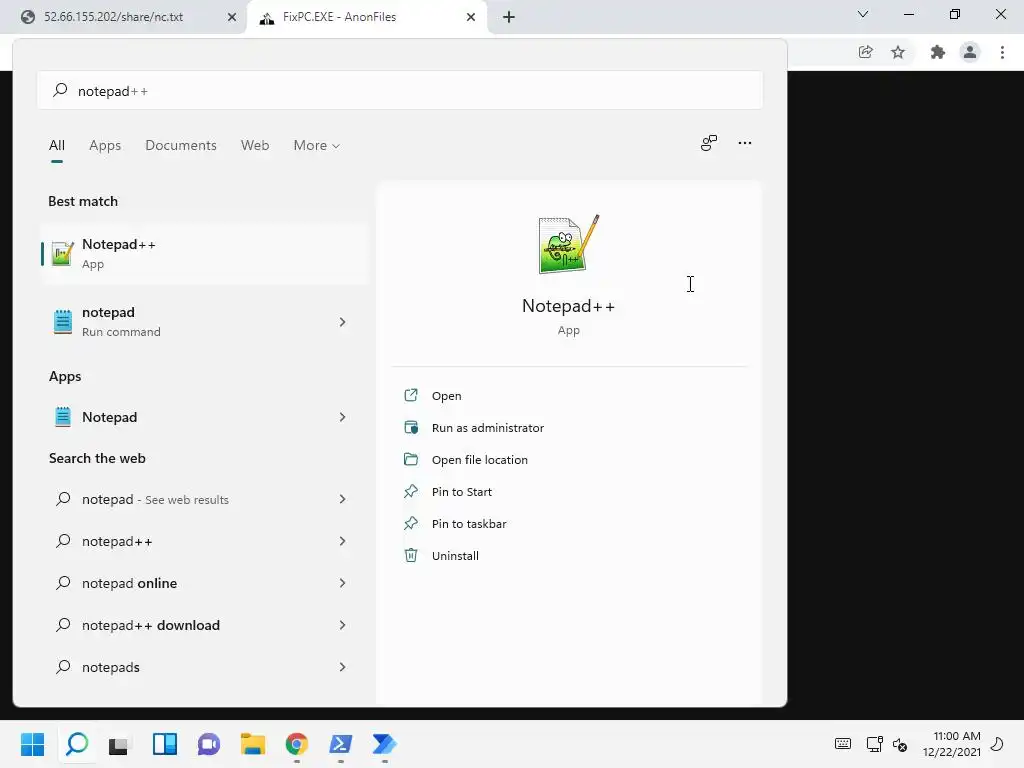This screenshot has height=768, width=1024.
Task: Open the notification center moon icon
Action: click(997, 744)
